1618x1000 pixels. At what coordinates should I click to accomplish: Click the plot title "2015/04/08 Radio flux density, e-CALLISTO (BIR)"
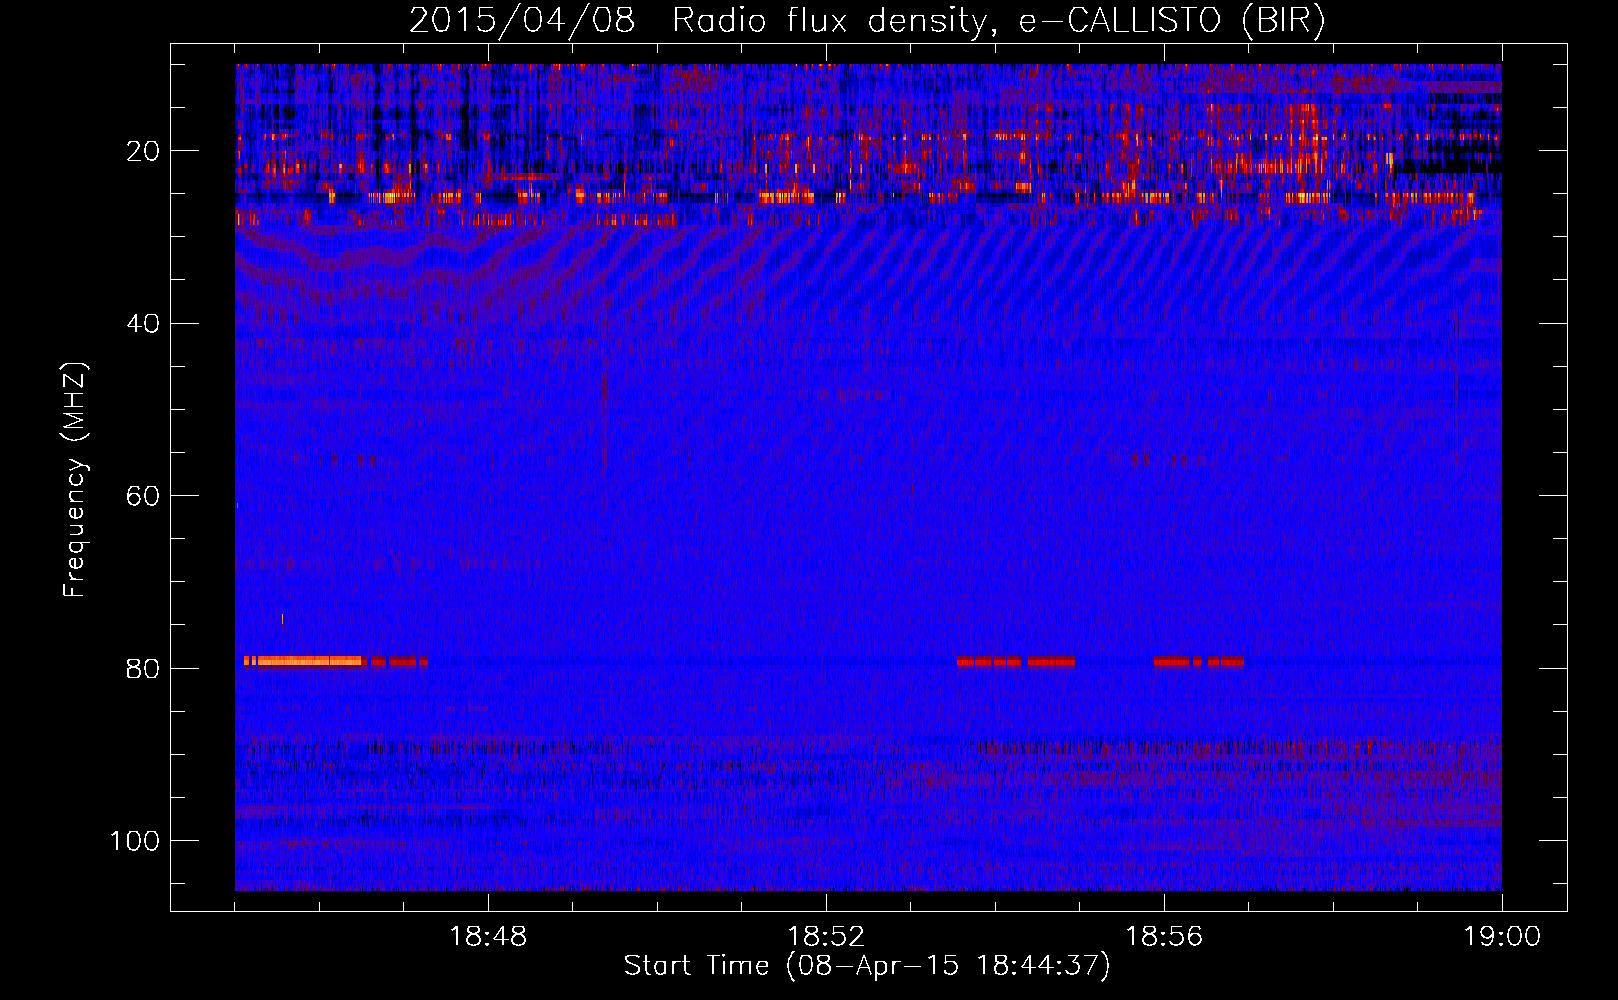tap(867, 20)
